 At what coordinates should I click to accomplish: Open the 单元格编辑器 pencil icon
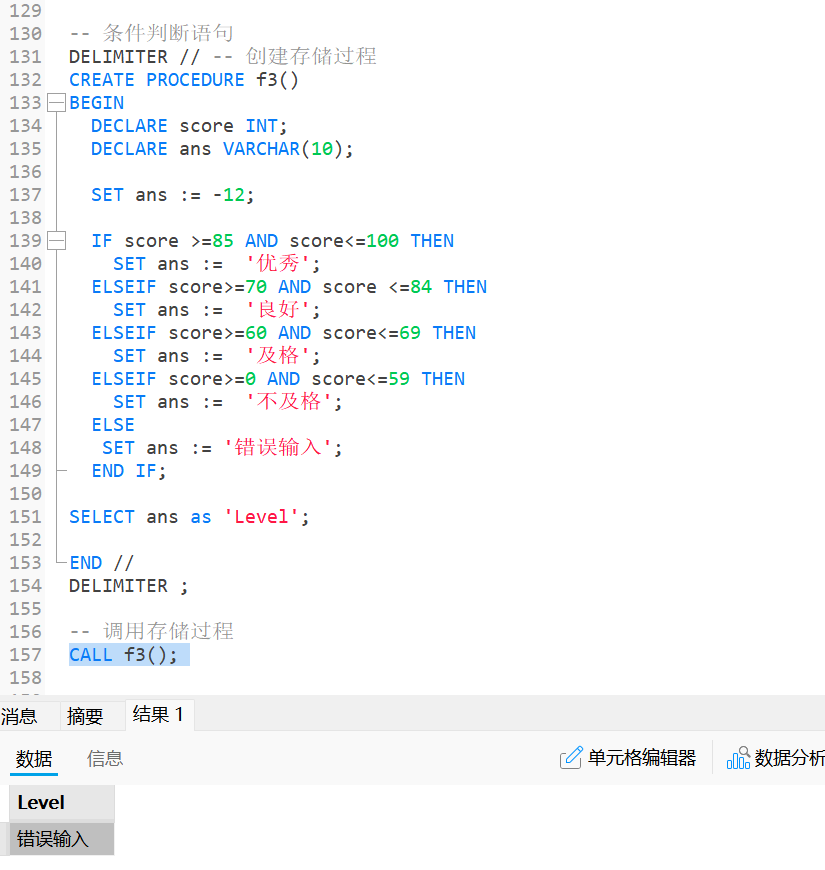coord(571,758)
